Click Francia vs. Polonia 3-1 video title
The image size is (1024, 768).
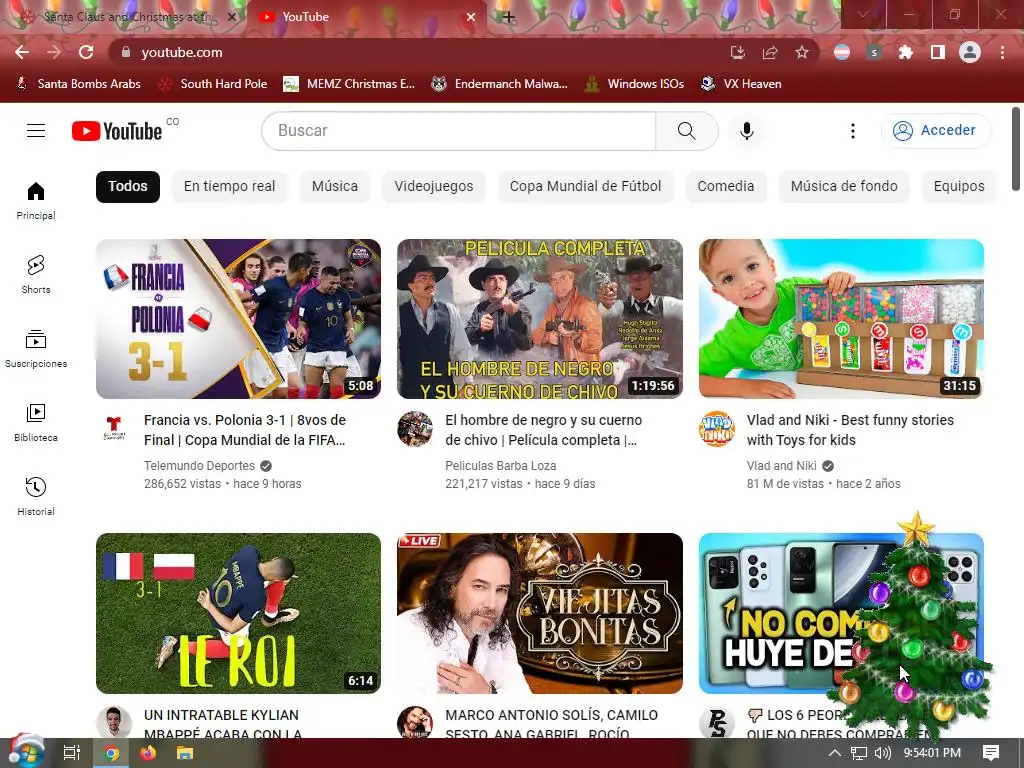245,430
